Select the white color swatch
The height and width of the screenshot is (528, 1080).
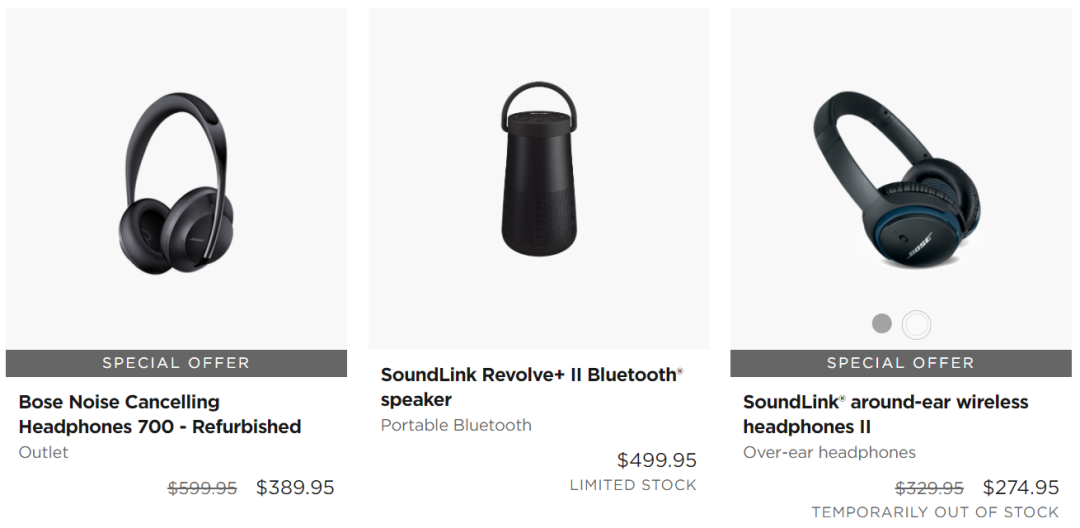(916, 324)
